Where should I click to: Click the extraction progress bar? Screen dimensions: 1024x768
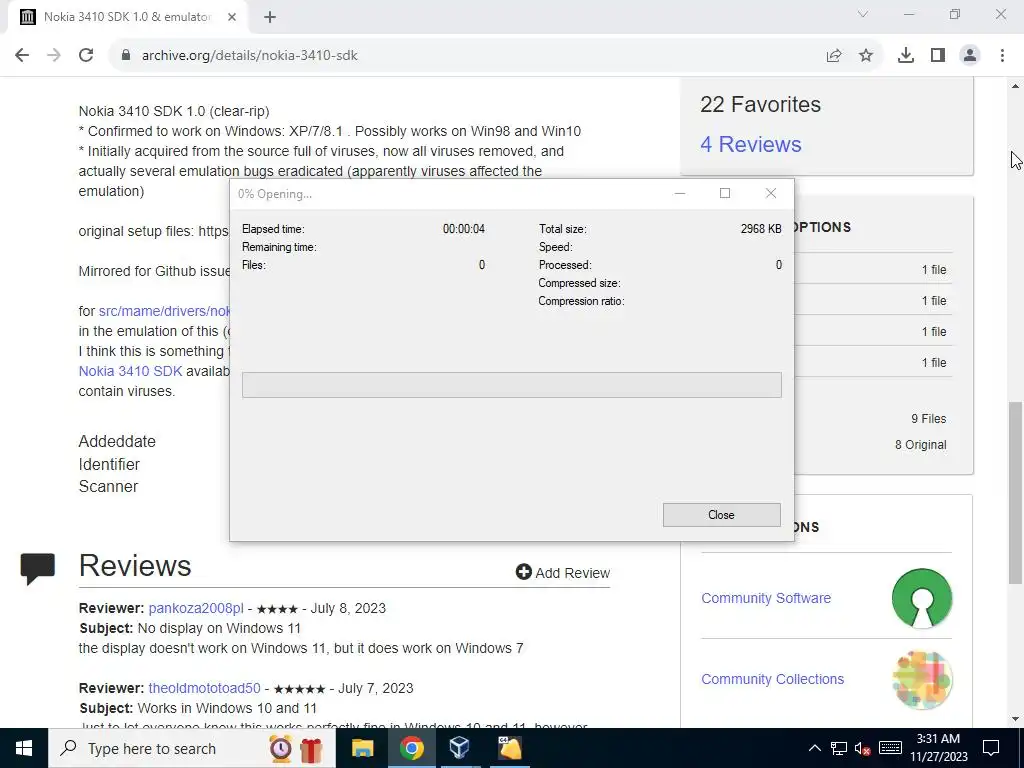click(511, 385)
